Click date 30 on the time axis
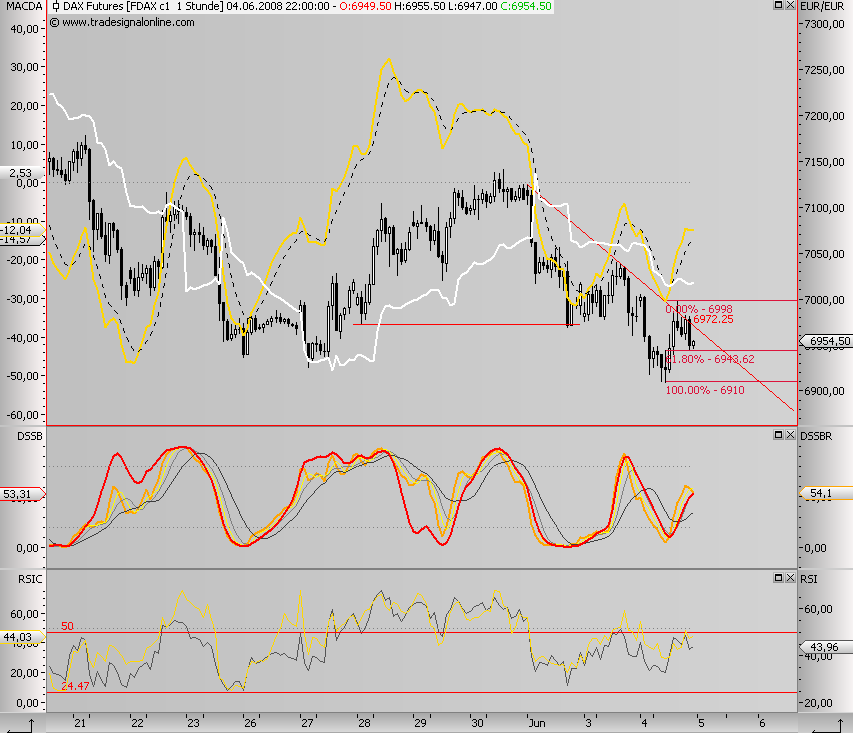This screenshot has height=733, width=853. pos(477,723)
